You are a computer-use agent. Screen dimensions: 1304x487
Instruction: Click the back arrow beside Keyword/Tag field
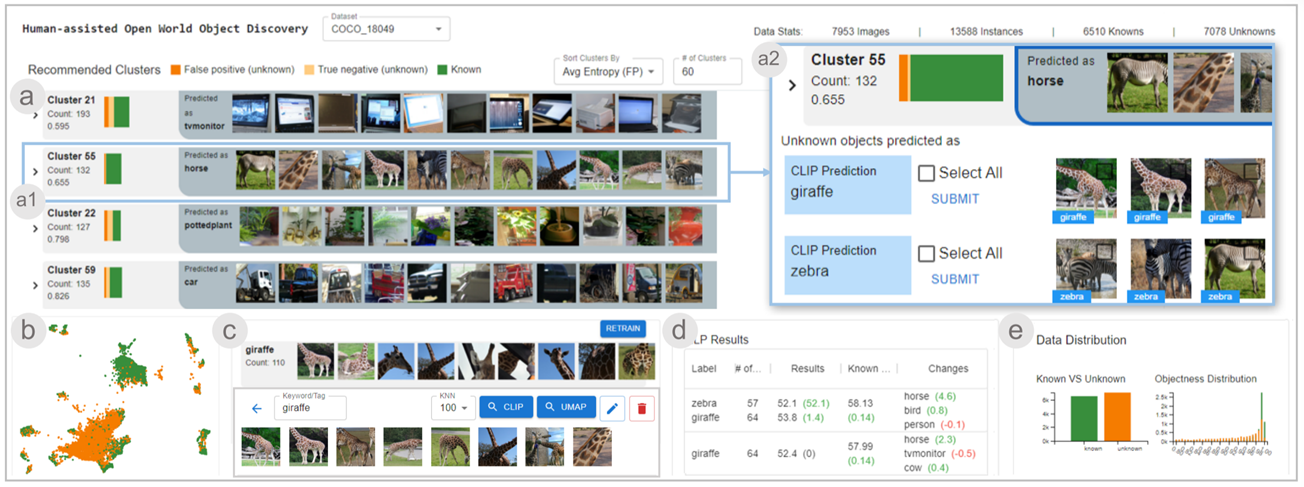(256, 408)
